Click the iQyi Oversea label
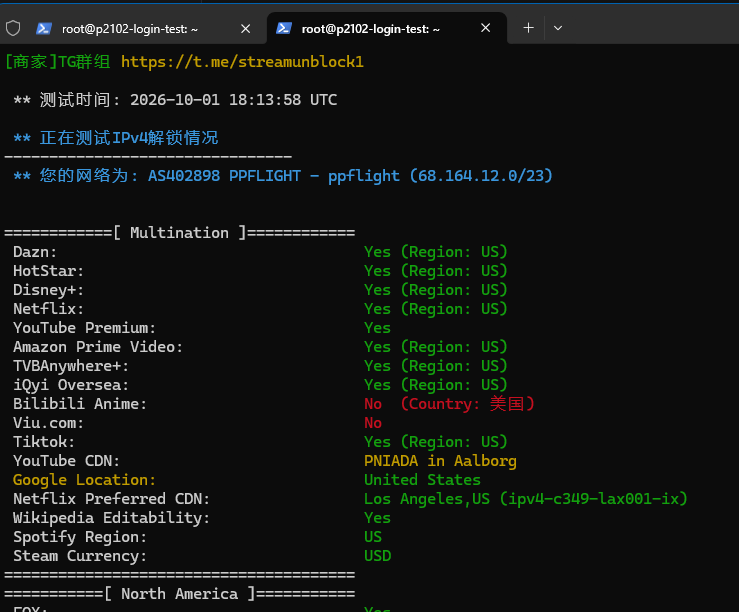 (x=71, y=385)
